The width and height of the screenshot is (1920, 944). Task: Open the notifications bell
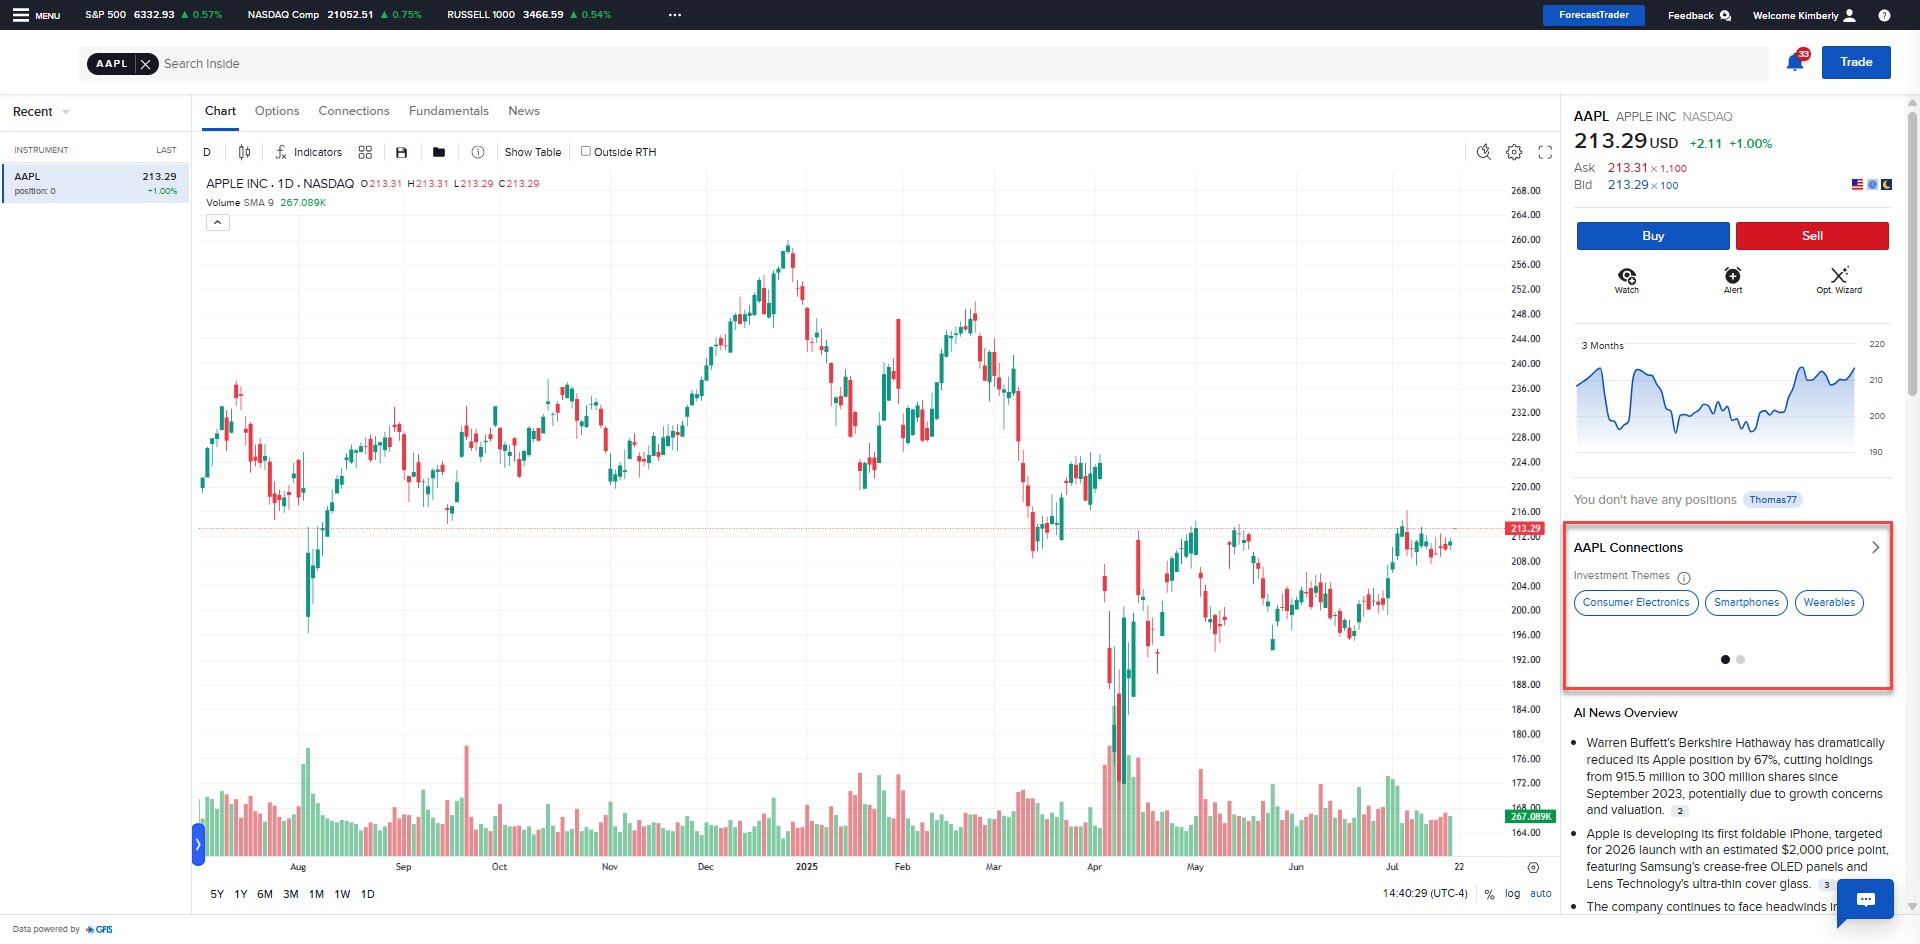click(x=1795, y=63)
